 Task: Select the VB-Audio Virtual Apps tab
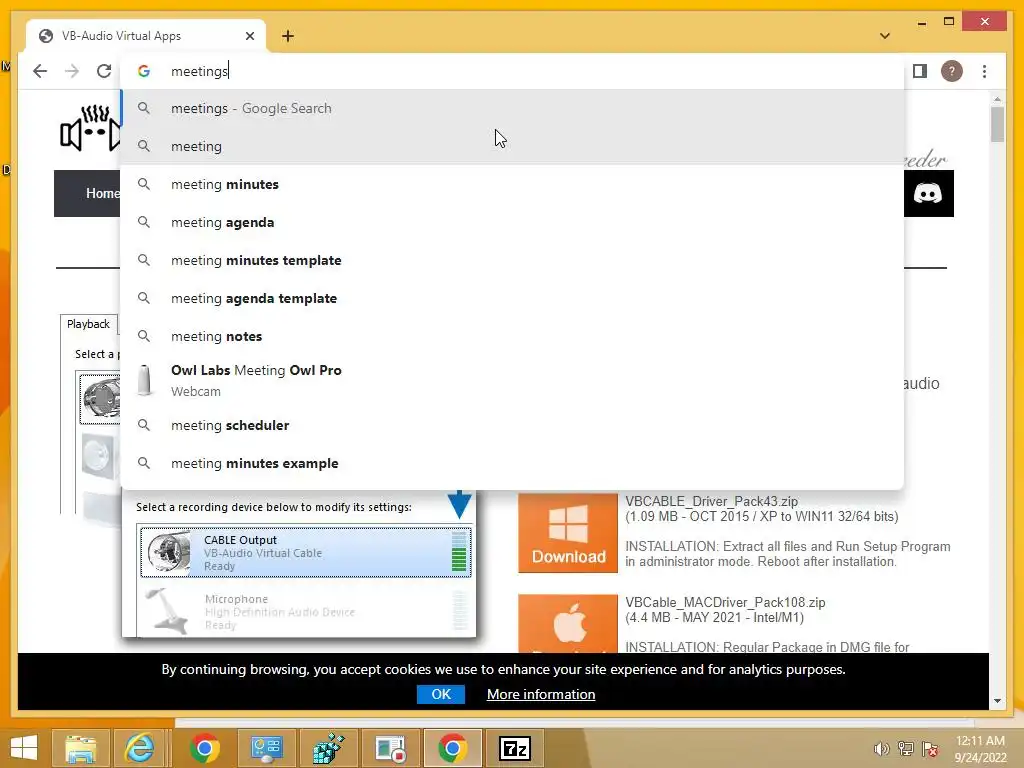point(146,36)
